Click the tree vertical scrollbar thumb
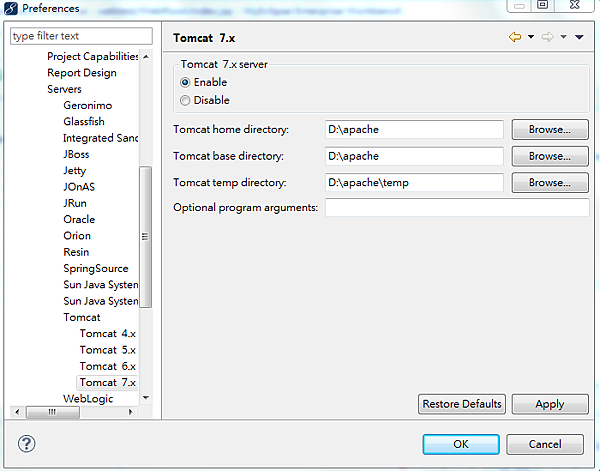Screen dimensions: 600x471 (x=146, y=237)
